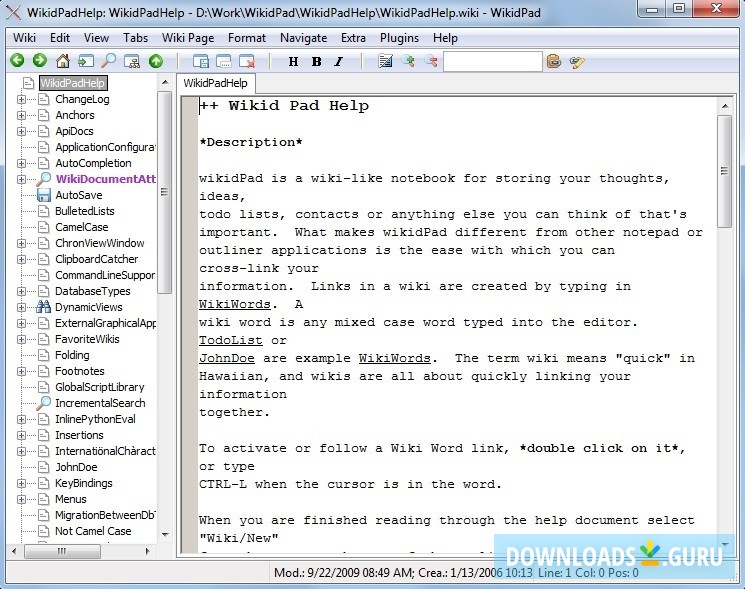Expand the Footnotes tree node
This screenshot has height=589, width=745.
click(x=21, y=371)
